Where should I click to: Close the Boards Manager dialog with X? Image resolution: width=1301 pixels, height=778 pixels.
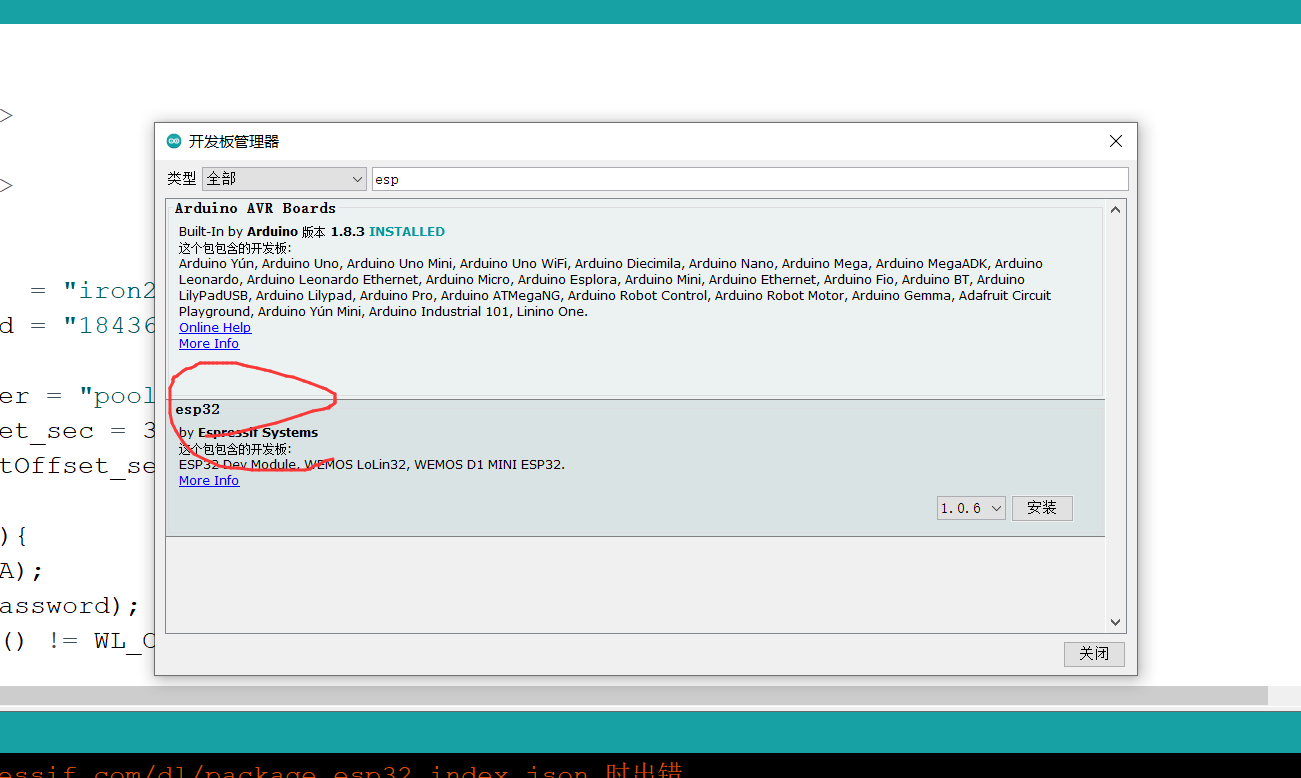coord(1116,141)
